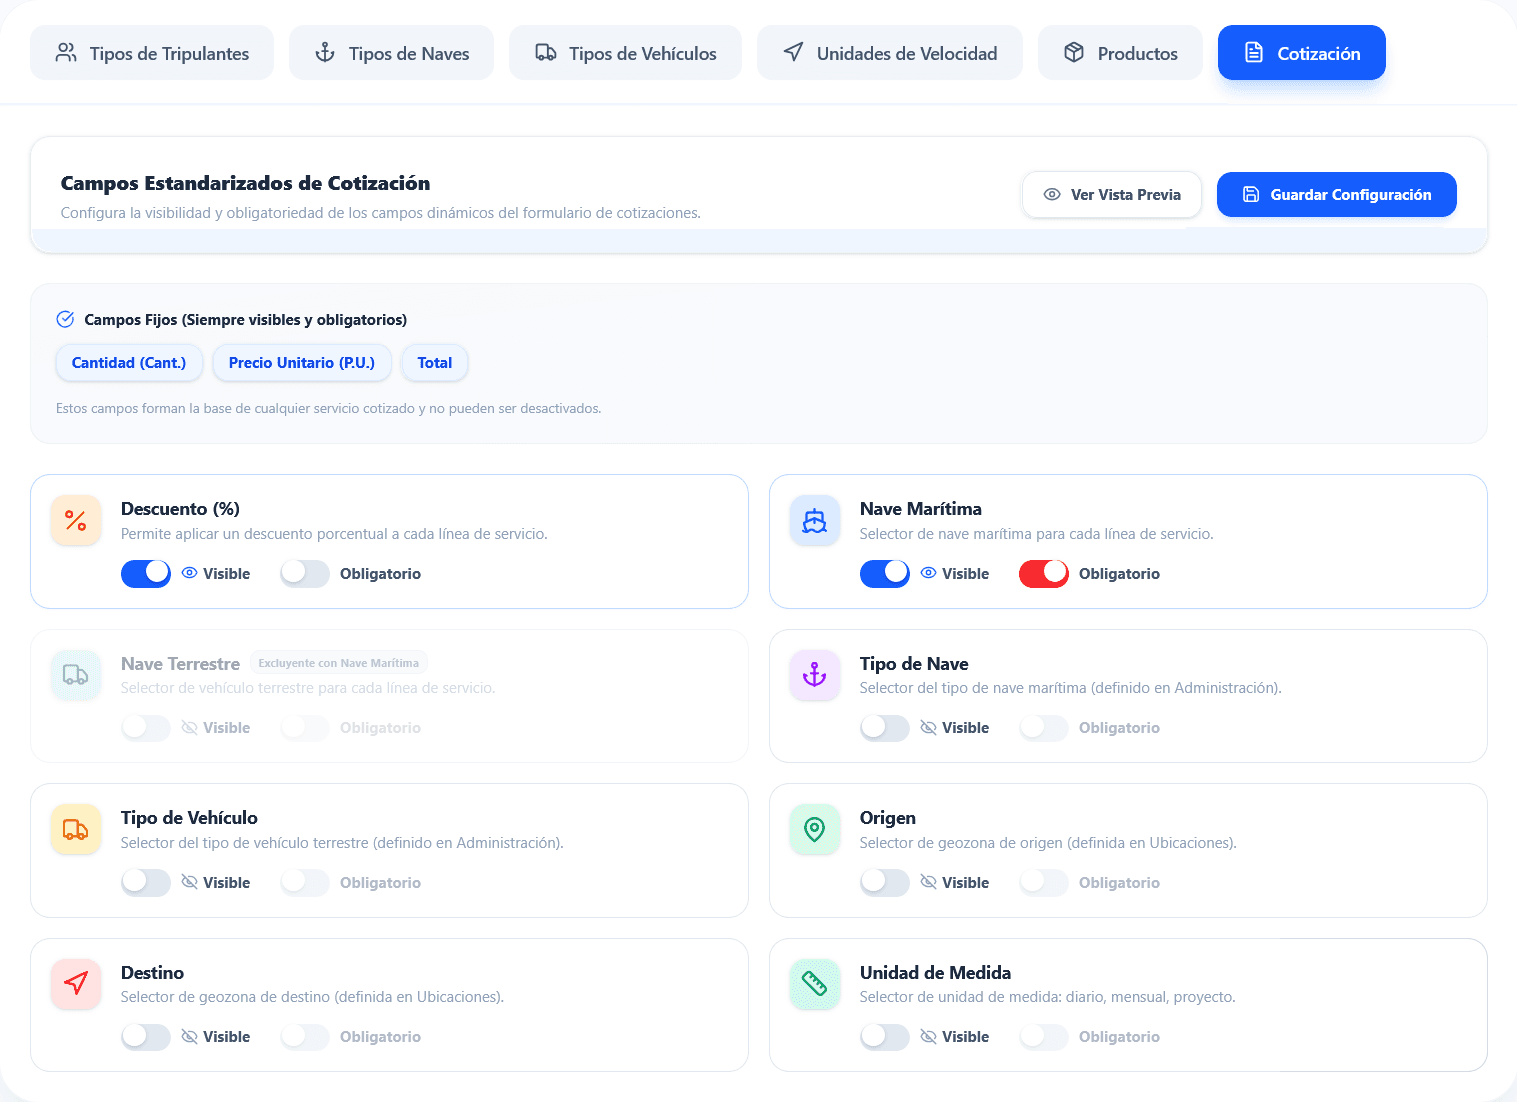
Task: Disable Nave Marítima Obligatorio toggle
Action: (1044, 573)
